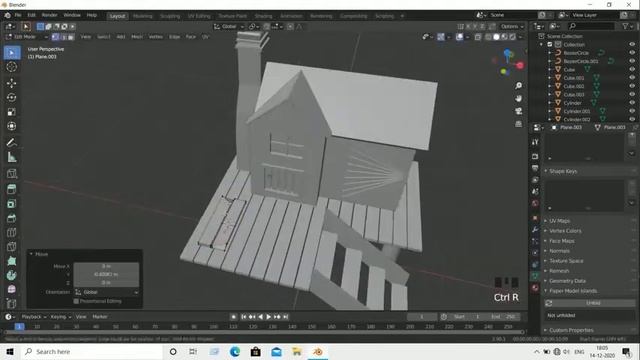This screenshot has width=640, height=360.
Task: Click the Outliner search field
Action: click(x=591, y=26)
